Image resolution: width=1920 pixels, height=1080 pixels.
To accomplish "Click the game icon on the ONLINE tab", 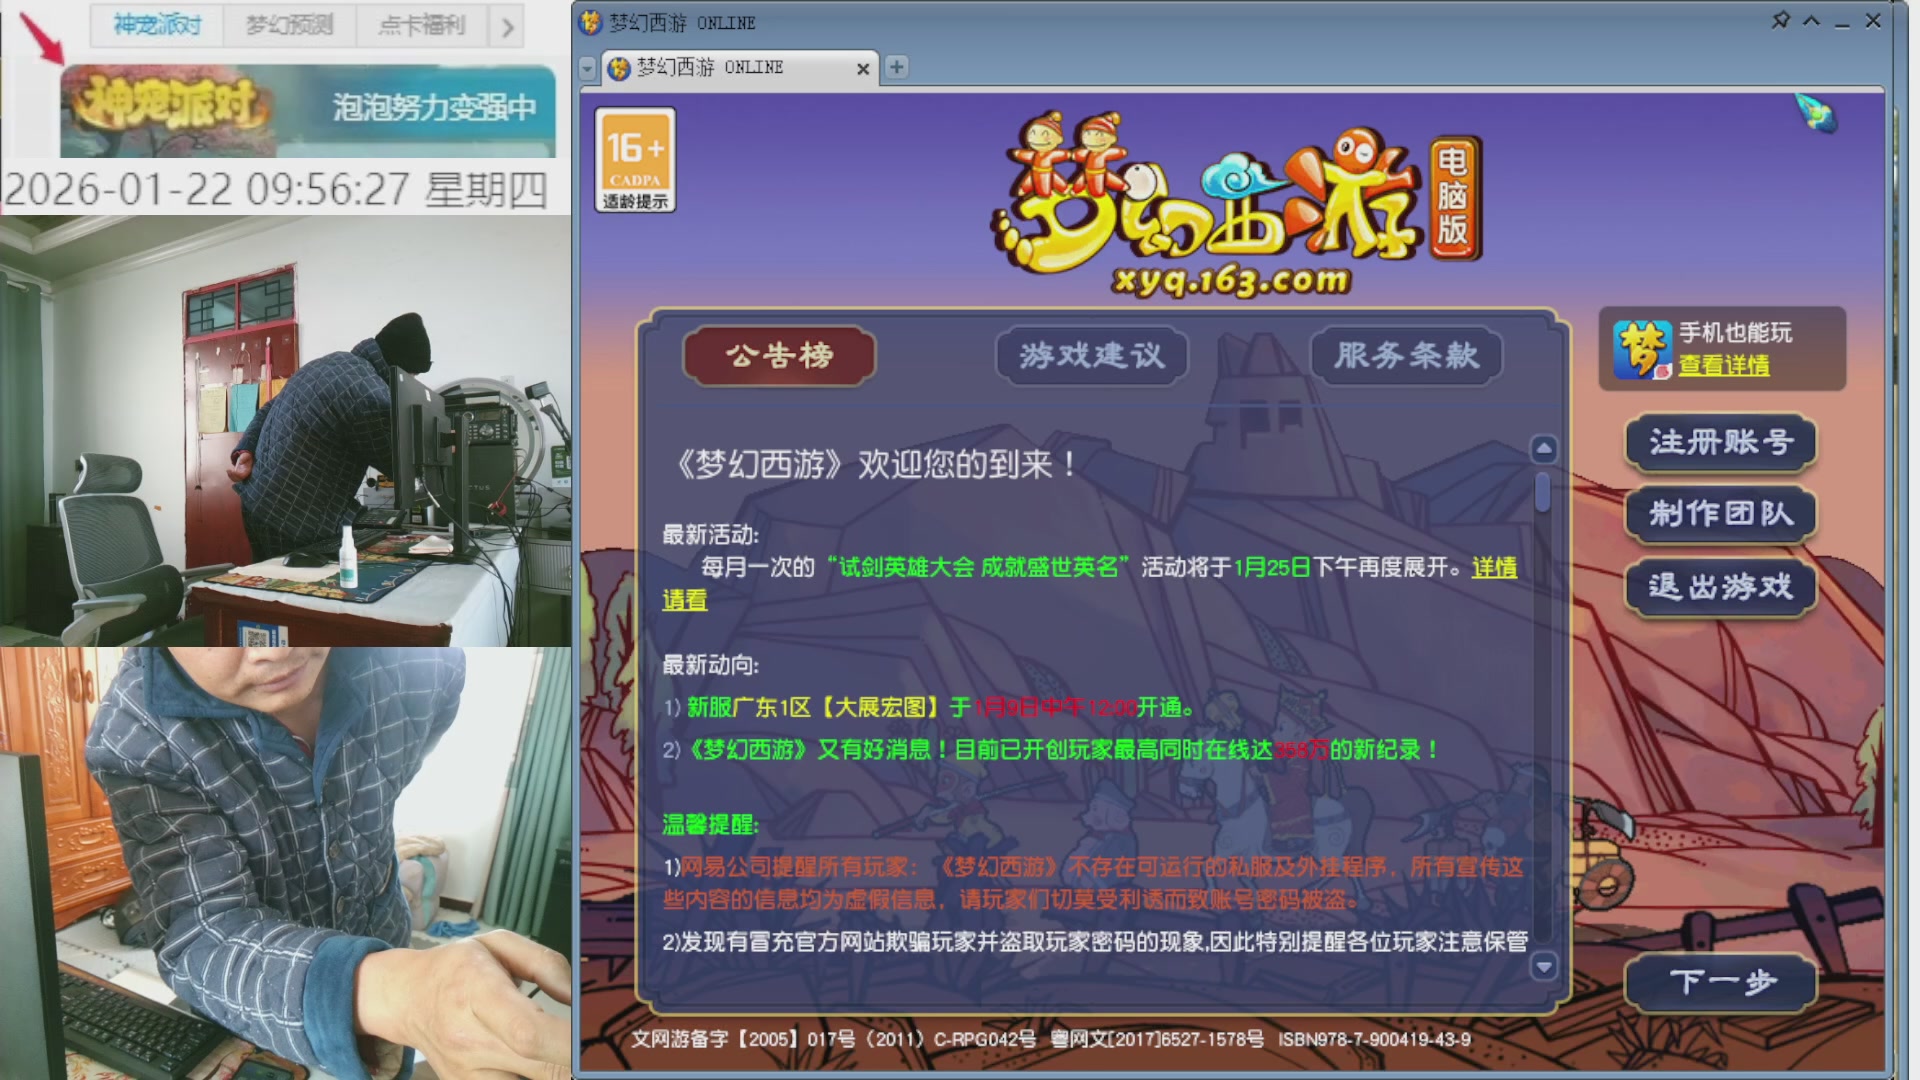I will [x=617, y=68].
